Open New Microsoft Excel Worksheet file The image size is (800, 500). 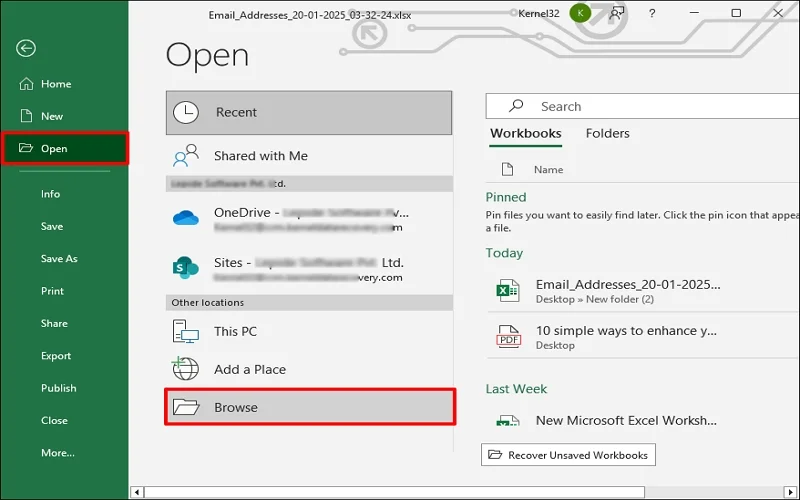click(643, 420)
